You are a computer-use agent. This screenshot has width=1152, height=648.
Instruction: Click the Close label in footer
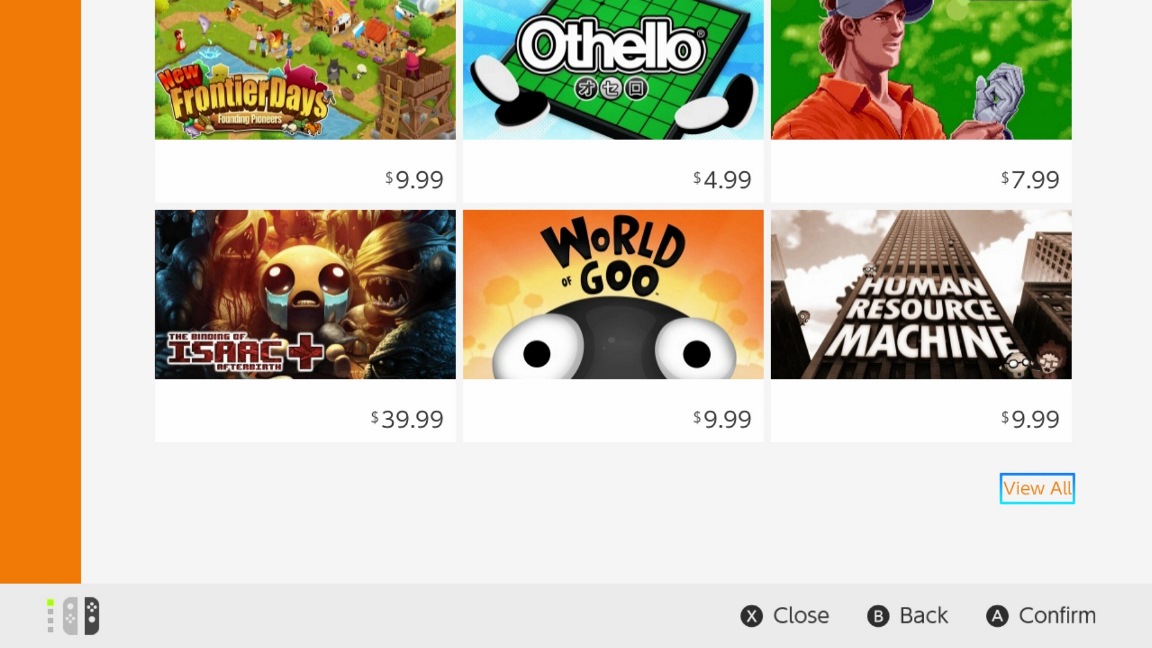[800, 616]
